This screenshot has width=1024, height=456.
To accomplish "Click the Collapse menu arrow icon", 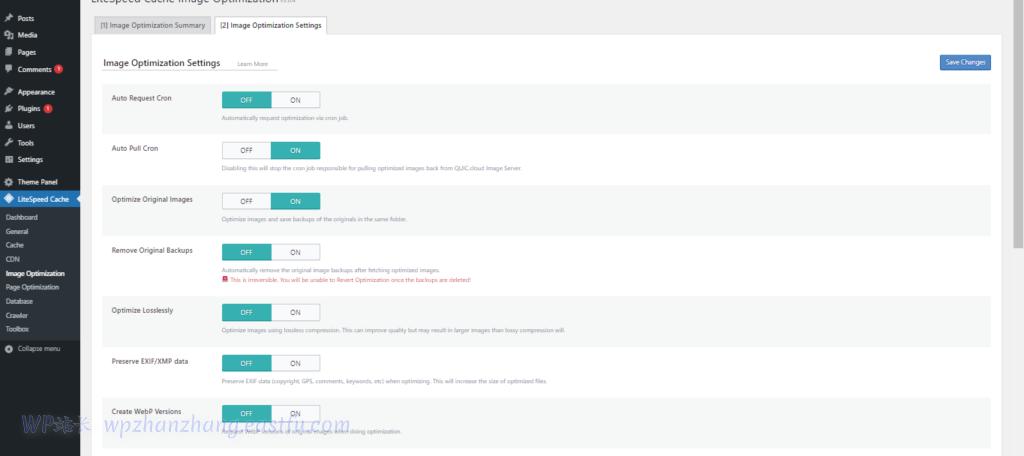I will click(8, 349).
